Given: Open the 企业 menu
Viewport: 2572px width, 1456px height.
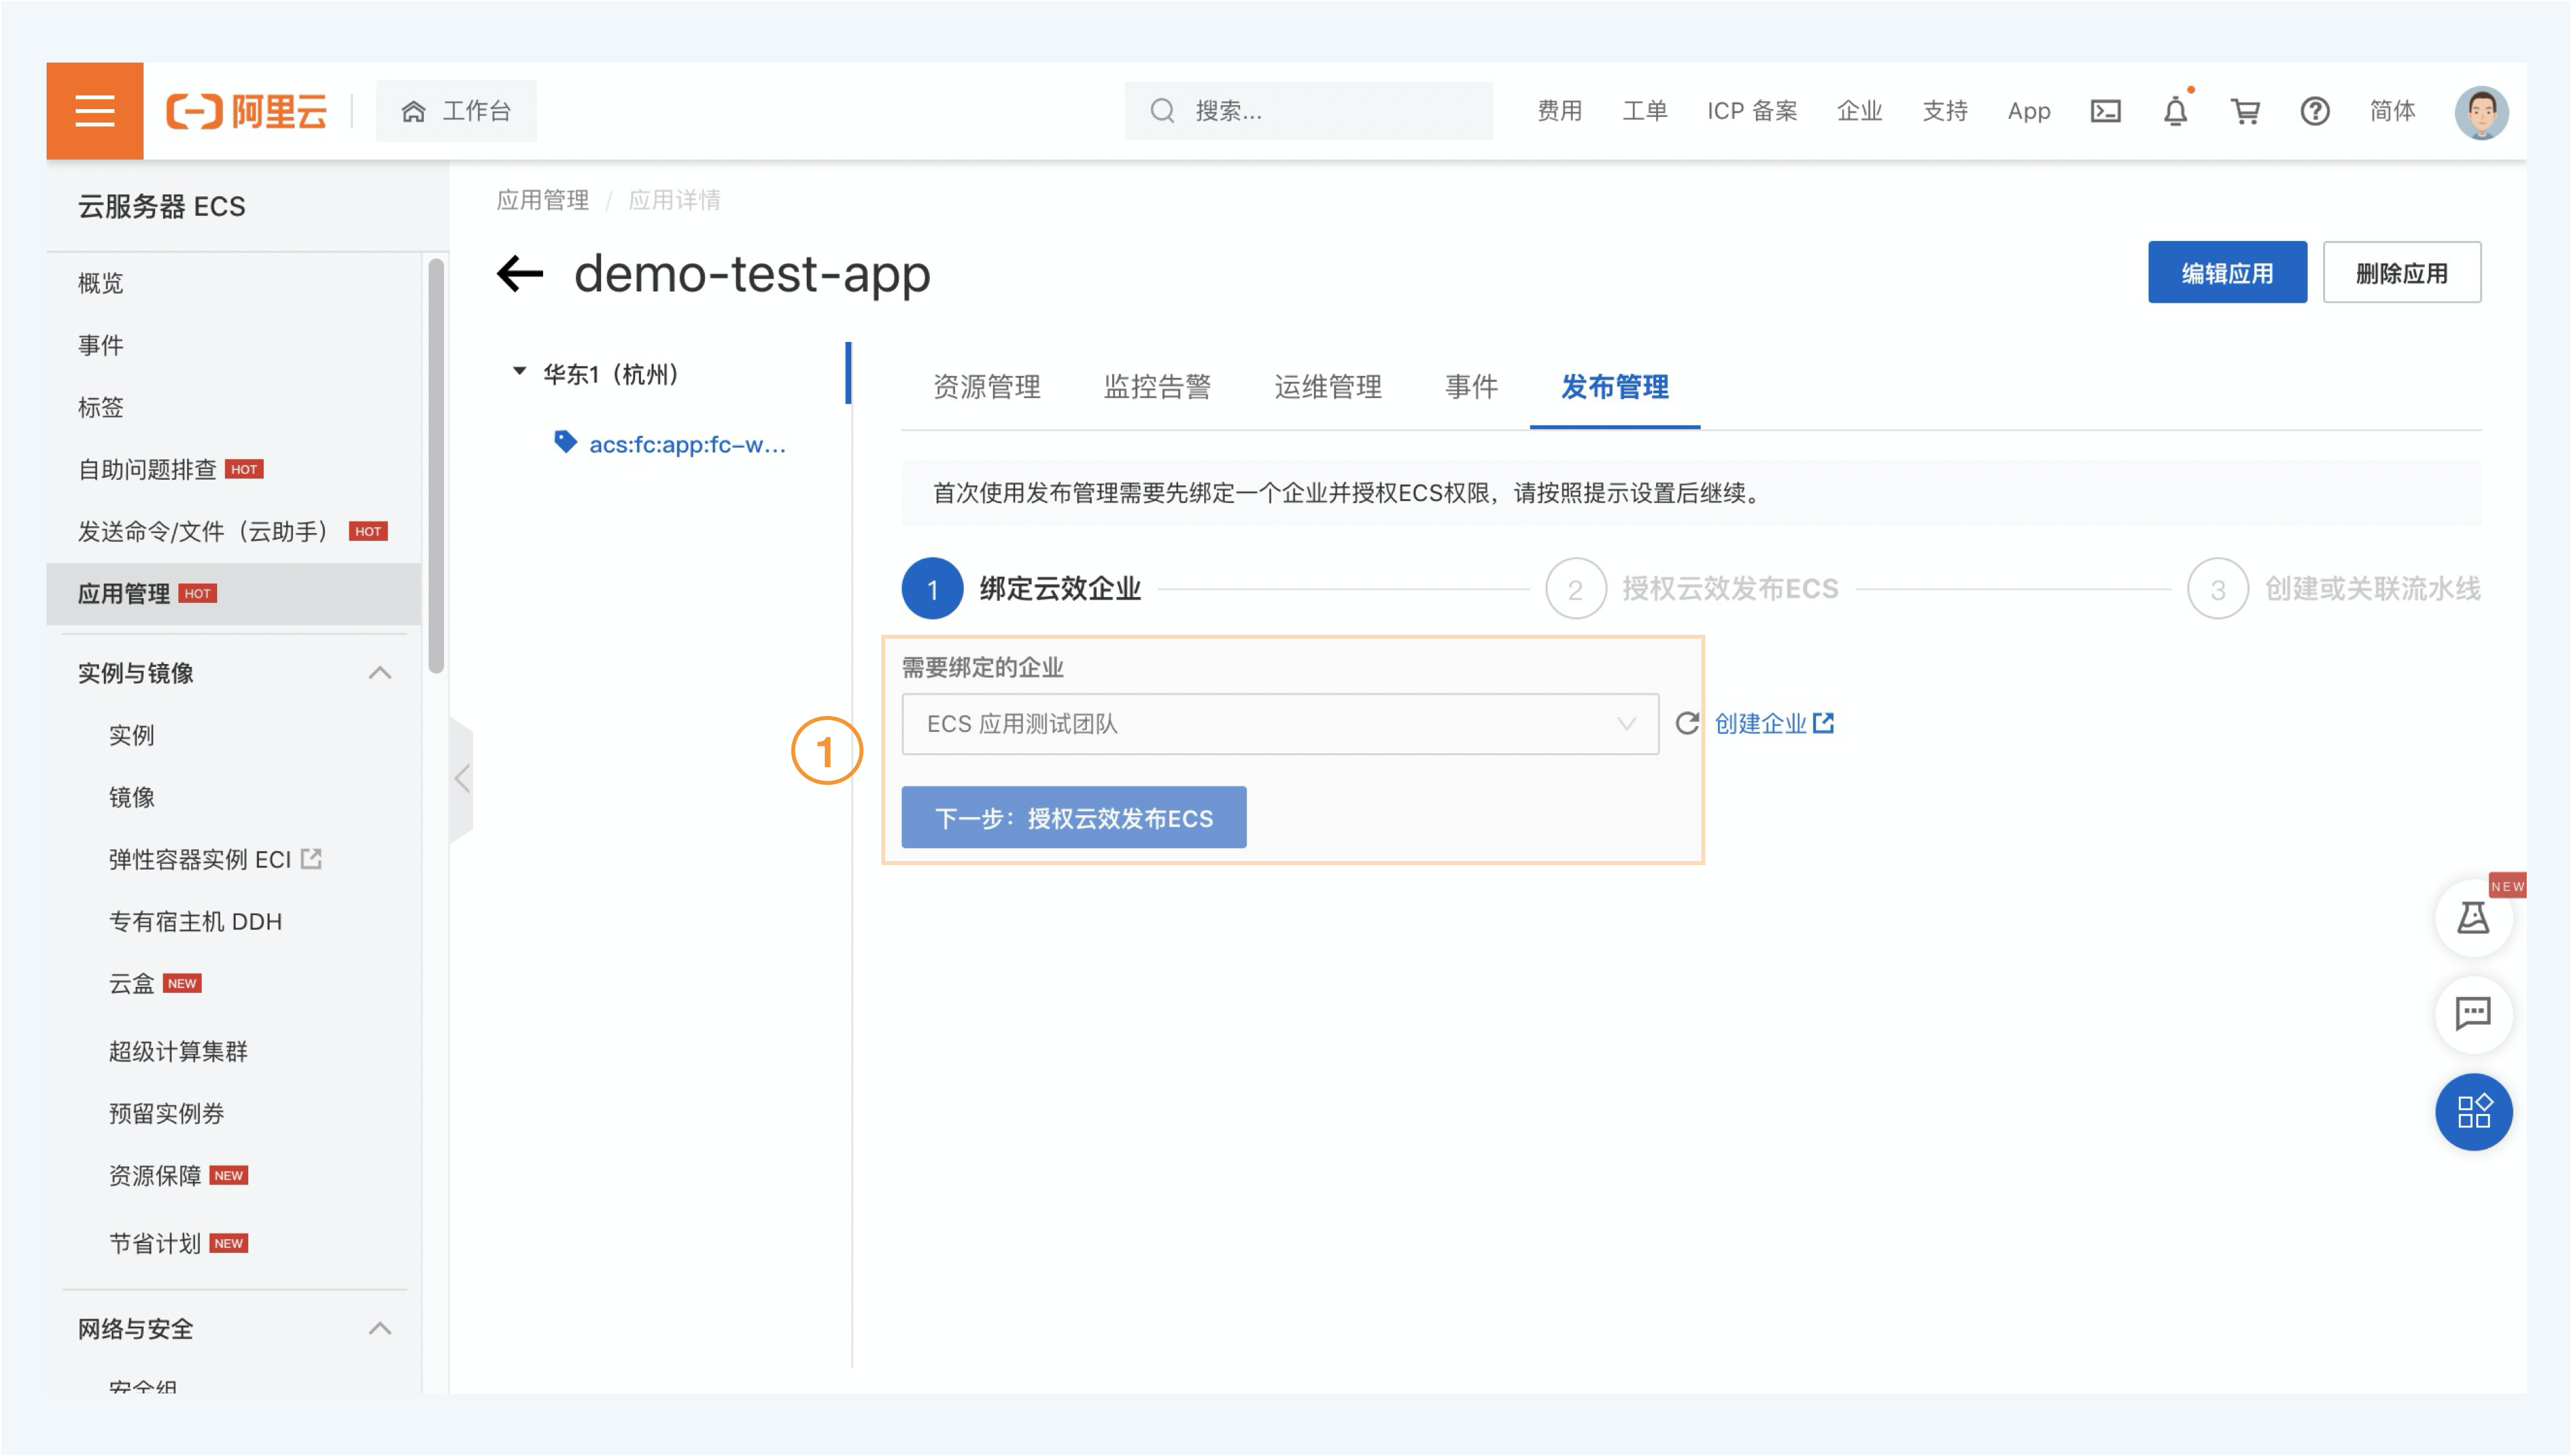Looking at the screenshot, I should (1859, 111).
